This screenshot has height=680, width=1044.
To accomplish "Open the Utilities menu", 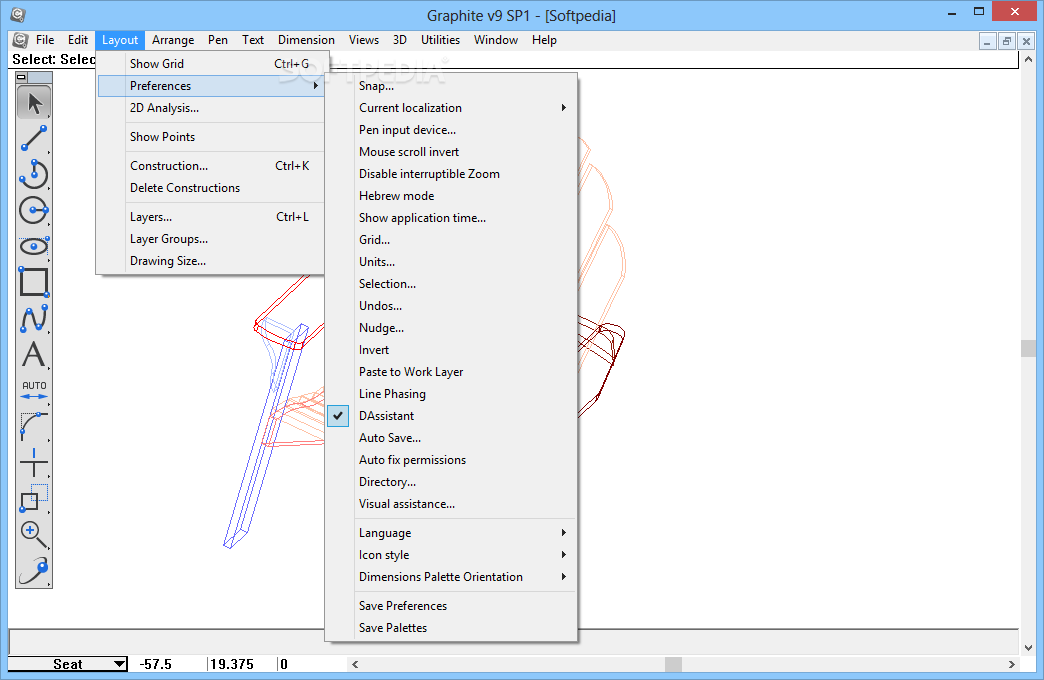I will tap(440, 40).
